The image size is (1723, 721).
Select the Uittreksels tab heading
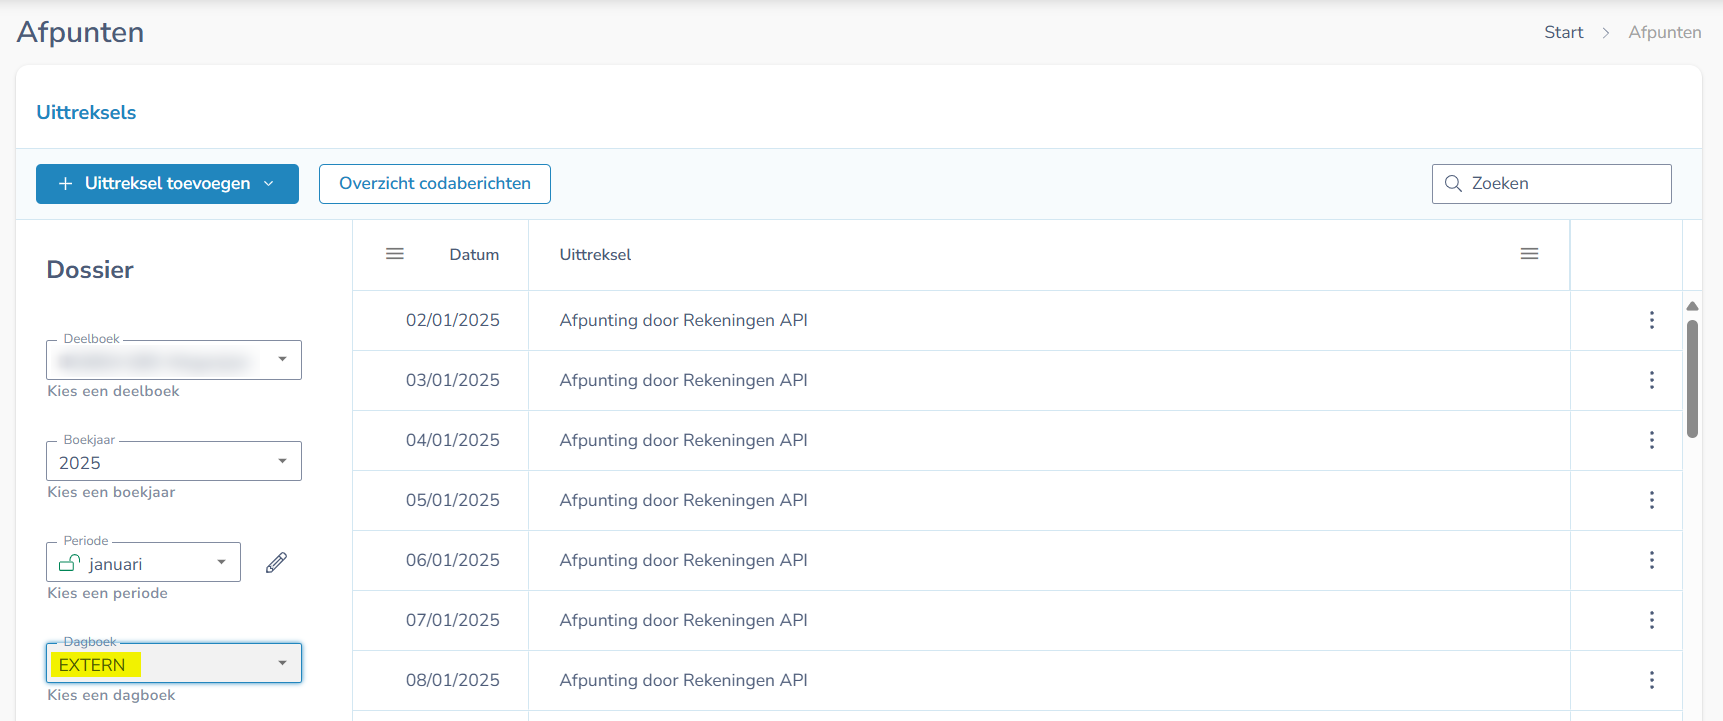tap(86, 113)
